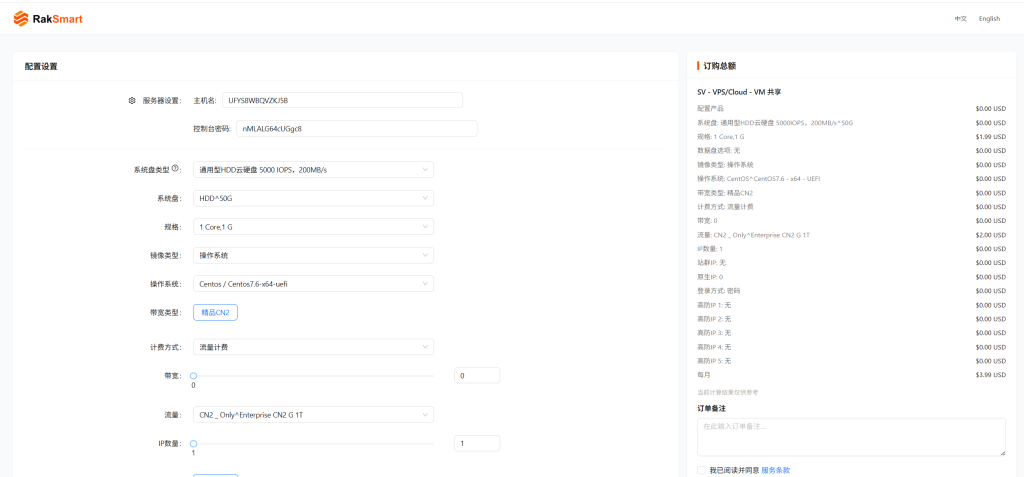Click the help question icon next to 系统盘类型
Viewport: 1024px width, 477px height.
tap(175, 169)
